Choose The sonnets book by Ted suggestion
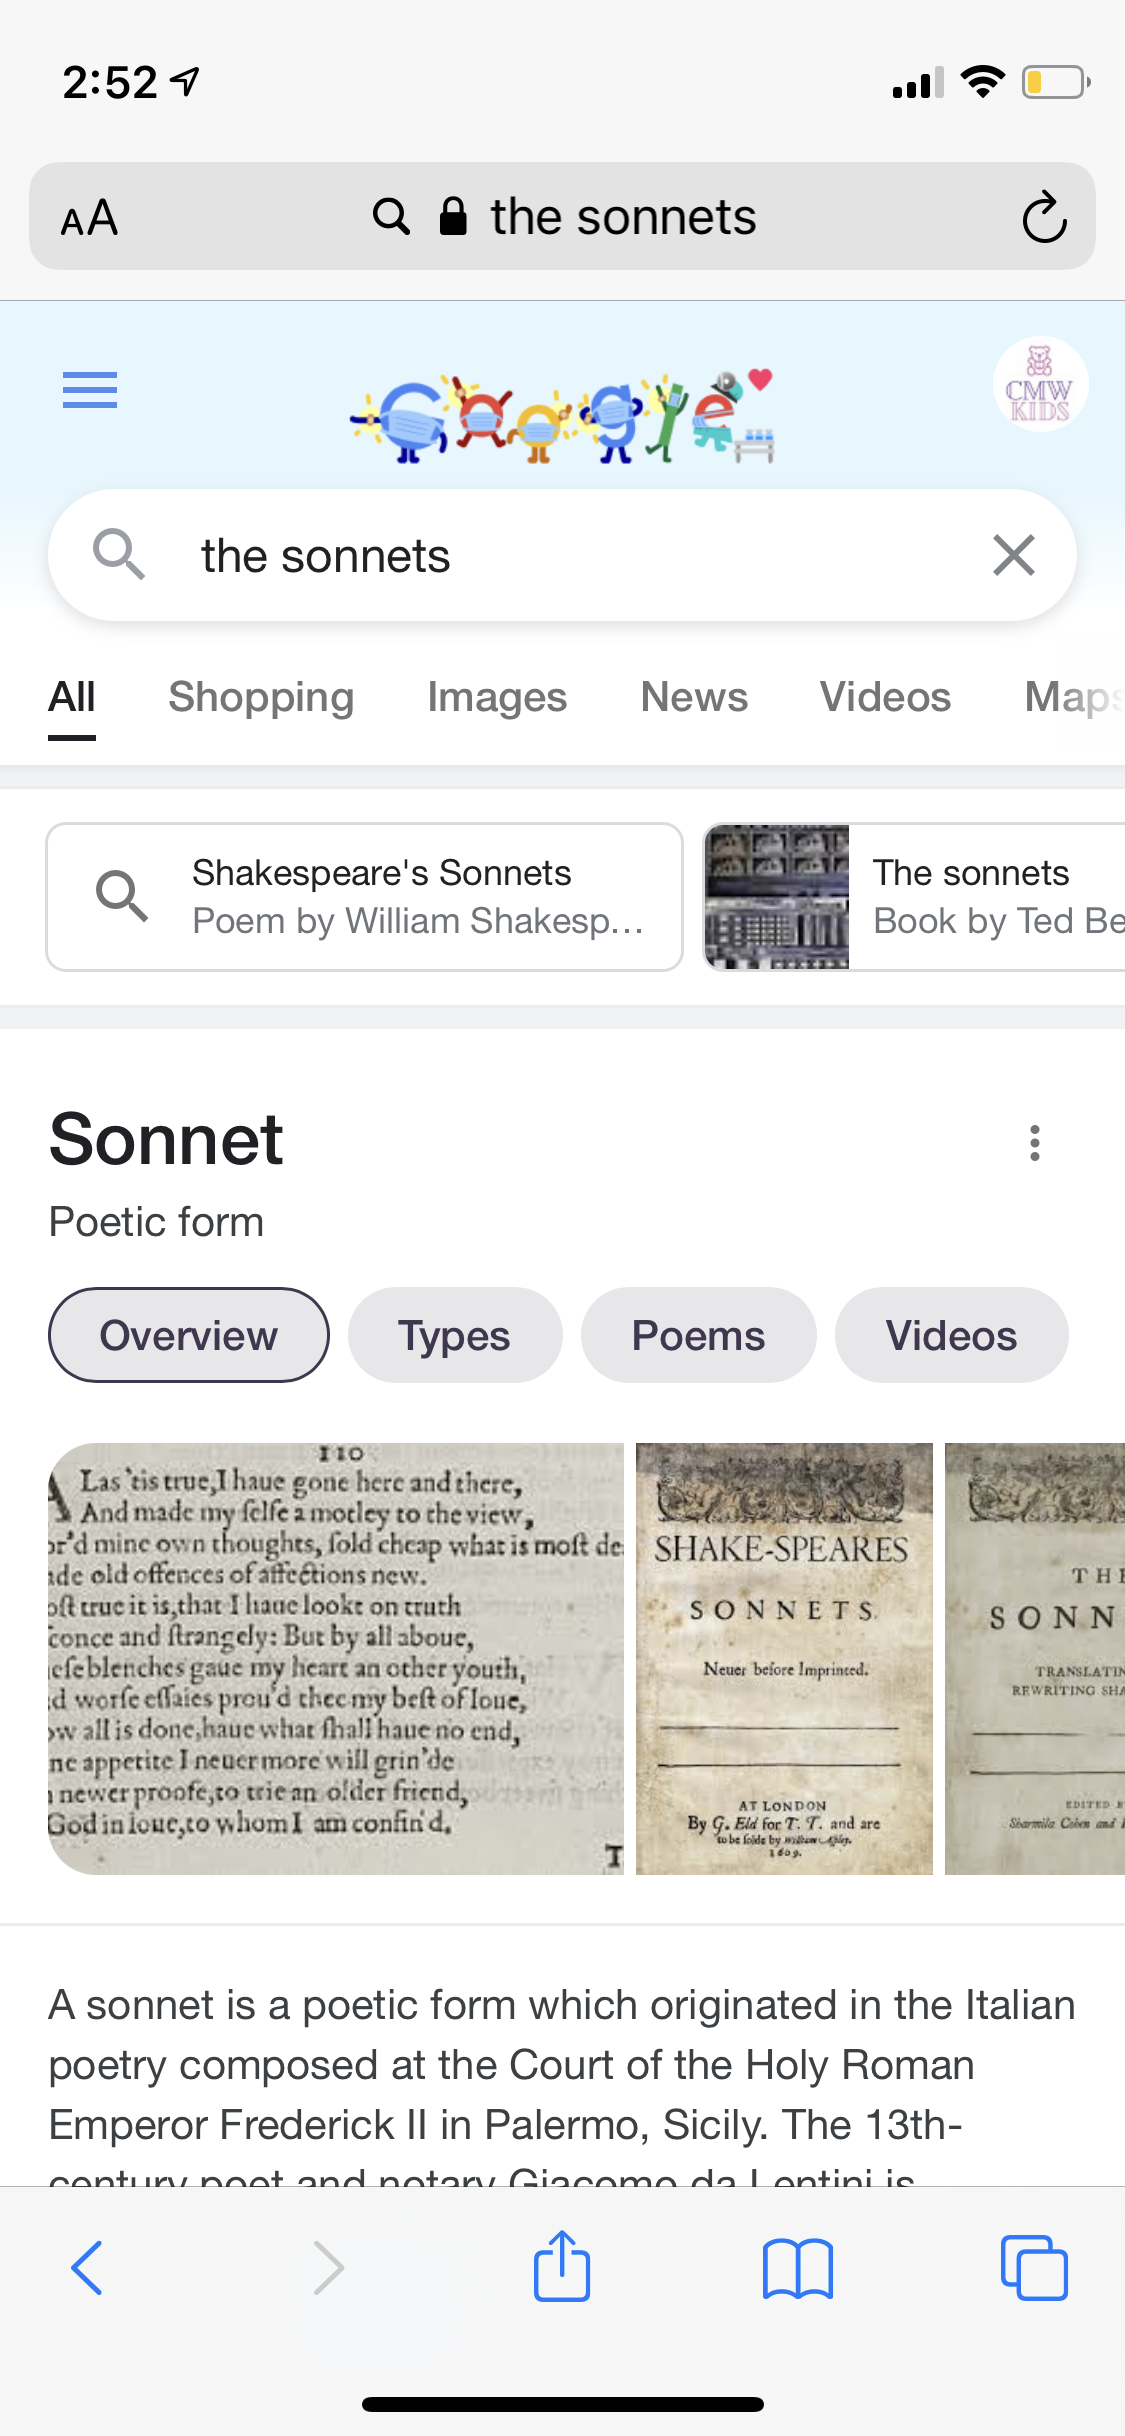Screen dimensions: 1125x2436 915,897
